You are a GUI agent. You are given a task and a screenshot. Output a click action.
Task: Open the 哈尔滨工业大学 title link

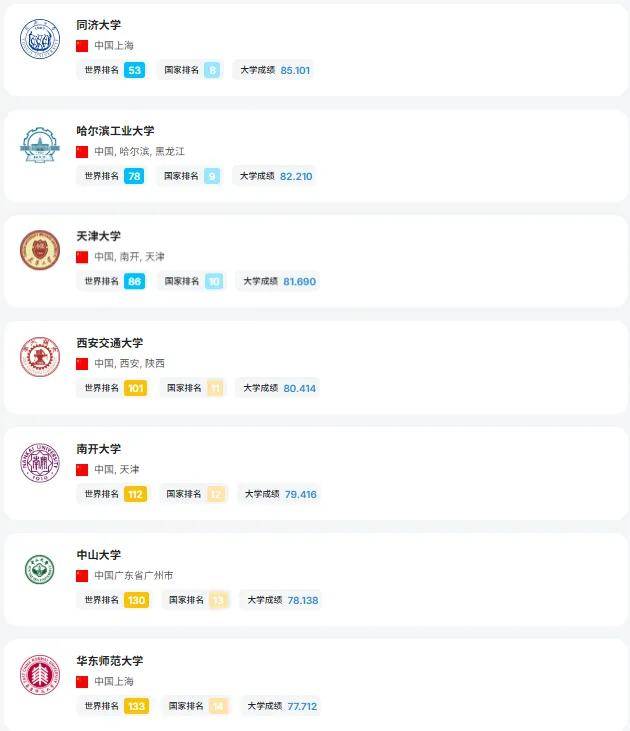point(115,131)
